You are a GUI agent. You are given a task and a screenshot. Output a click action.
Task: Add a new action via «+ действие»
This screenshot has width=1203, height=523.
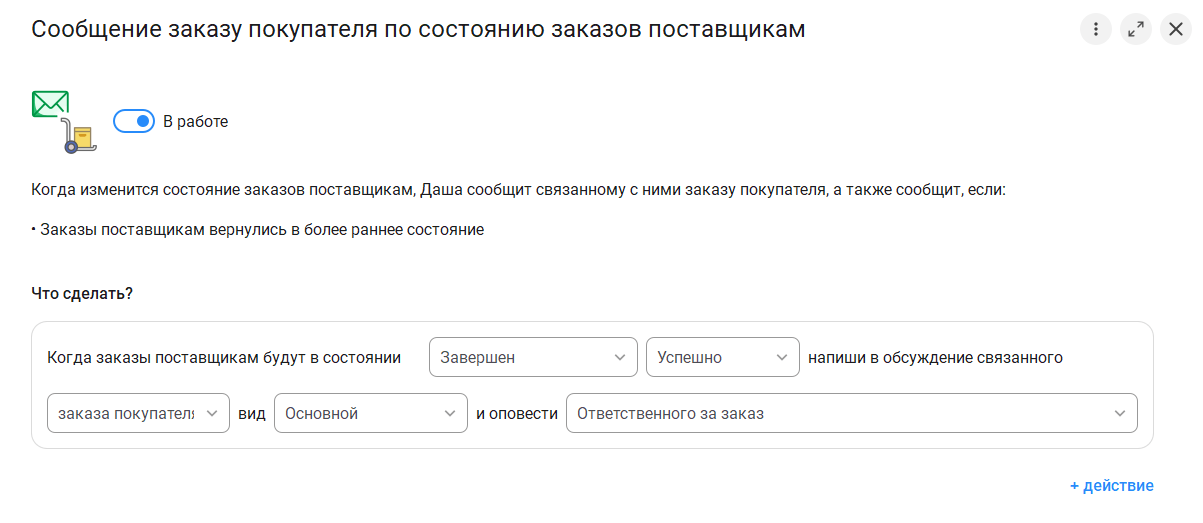coord(1111,486)
